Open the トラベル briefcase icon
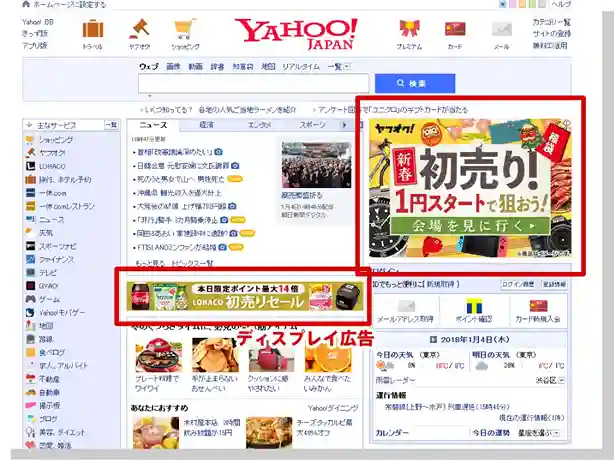 pyautogui.click(x=93, y=29)
